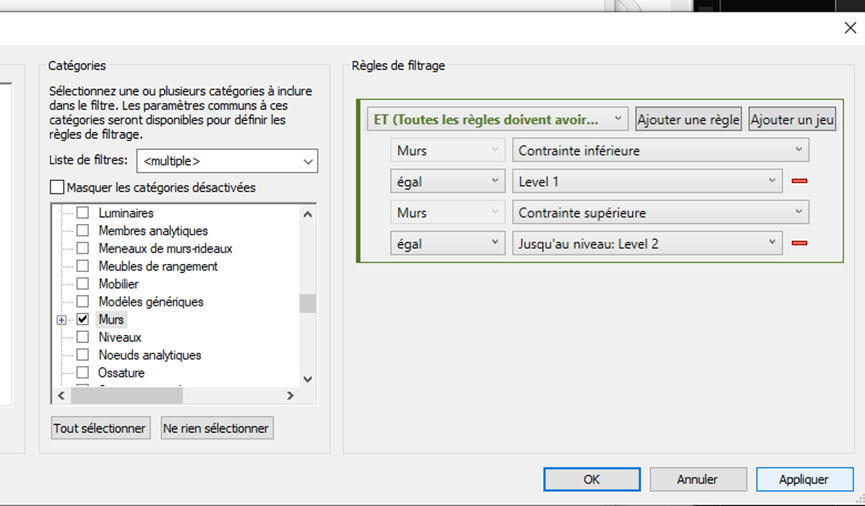The image size is (865, 506).
Task: Click the Ajouter une règle button
Action: point(688,120)
